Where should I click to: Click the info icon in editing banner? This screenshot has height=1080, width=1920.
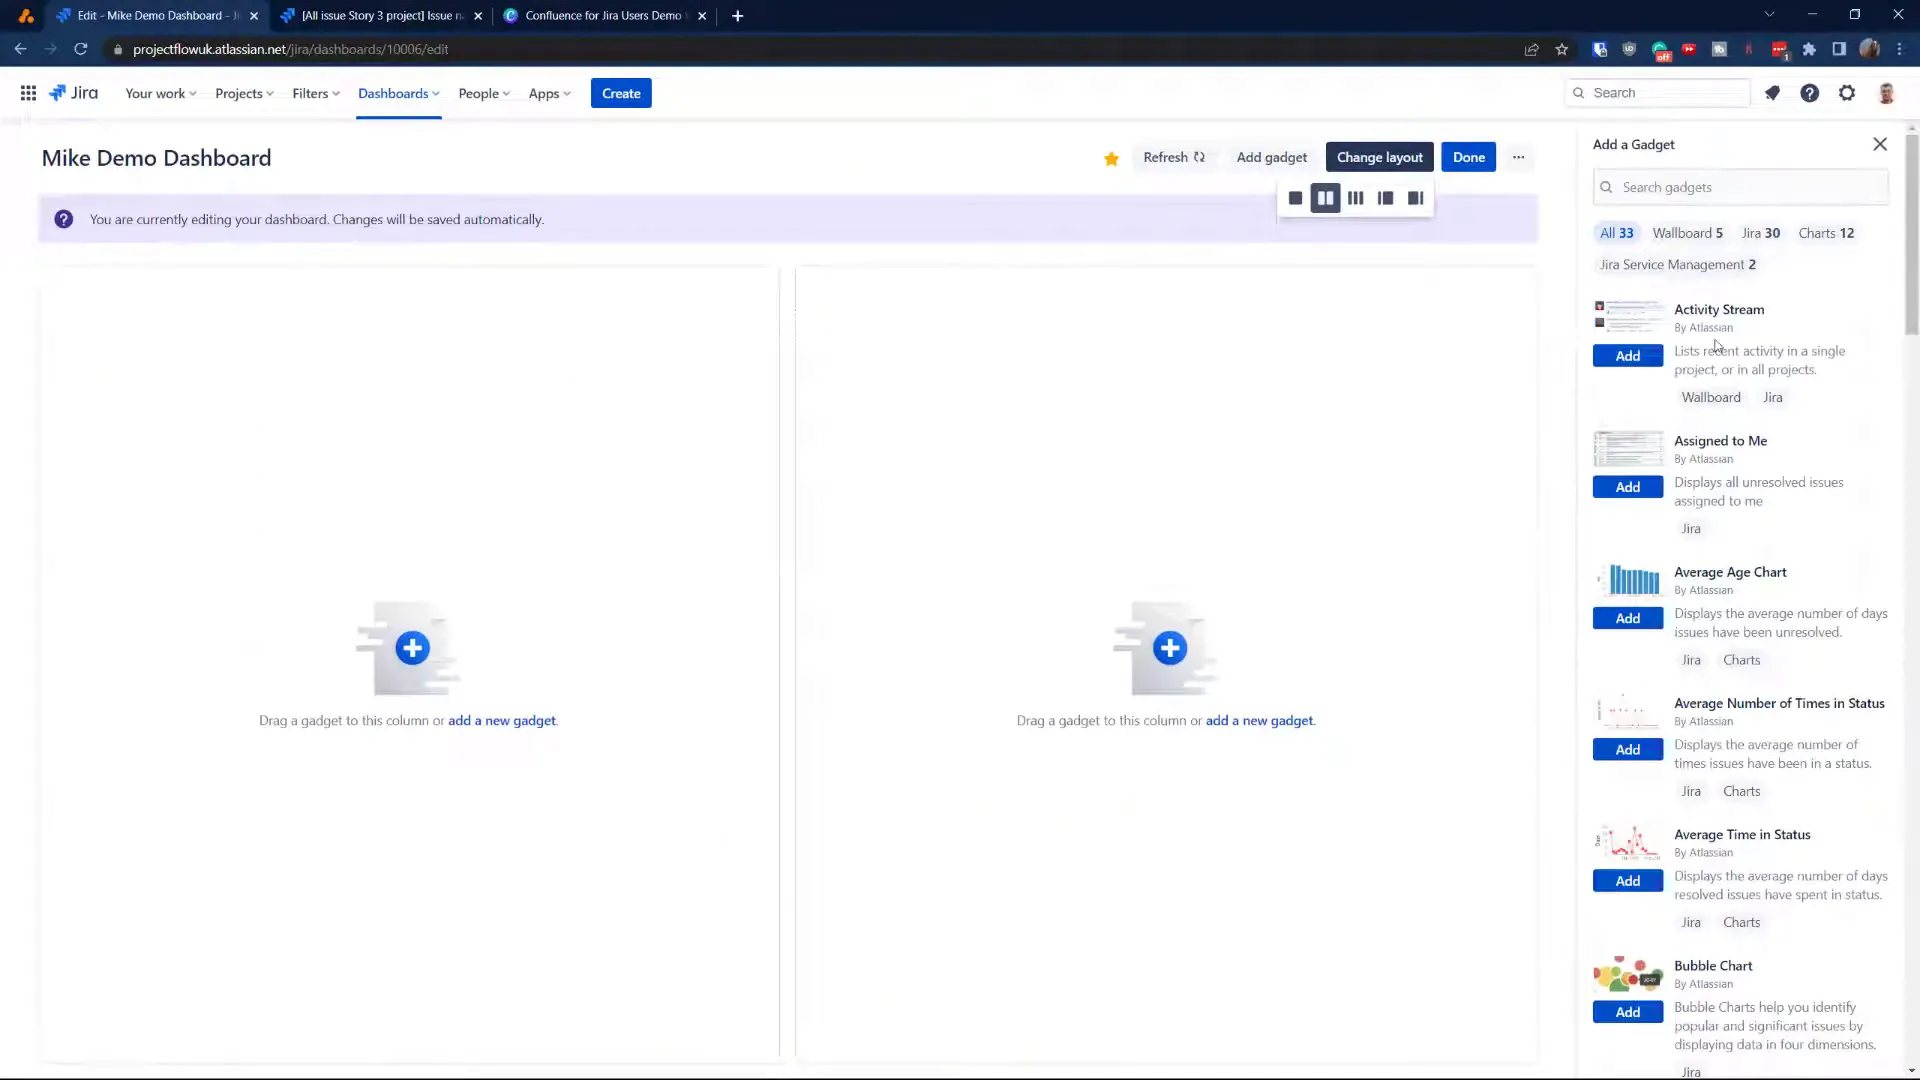tap(64, 219)
